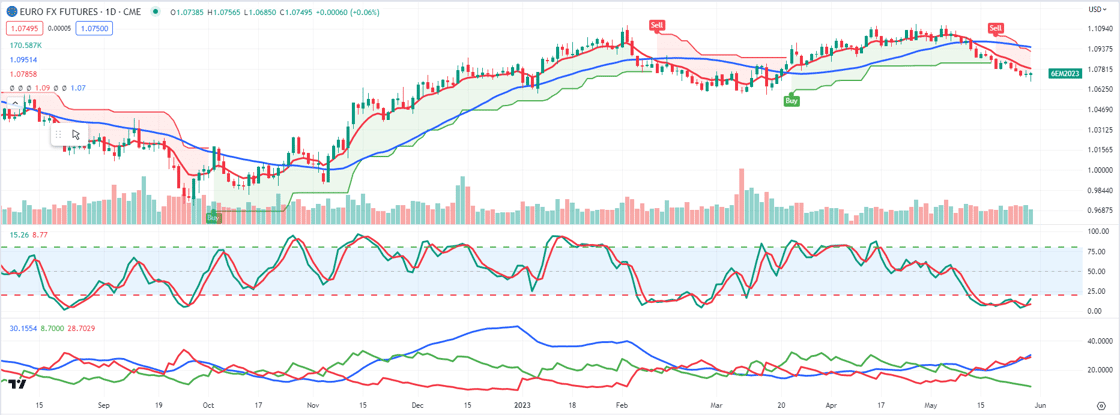The width and height of the screenshot is (1120, 415).
Task: Click the stochastic legend value 15.26
Action: click(x=17, y=234)
